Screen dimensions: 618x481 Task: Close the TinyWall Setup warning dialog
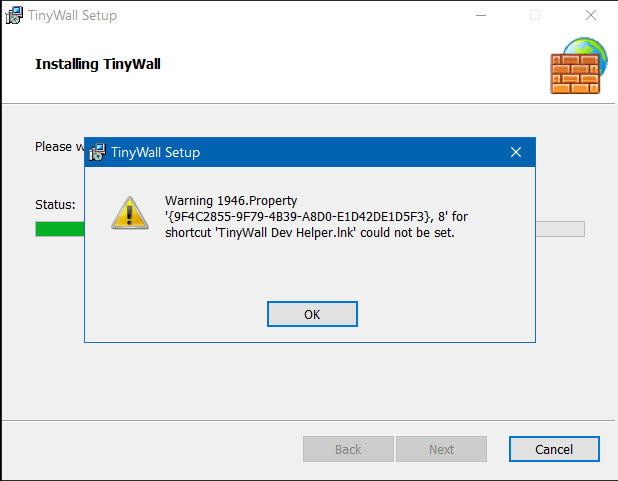pos(516,152)
